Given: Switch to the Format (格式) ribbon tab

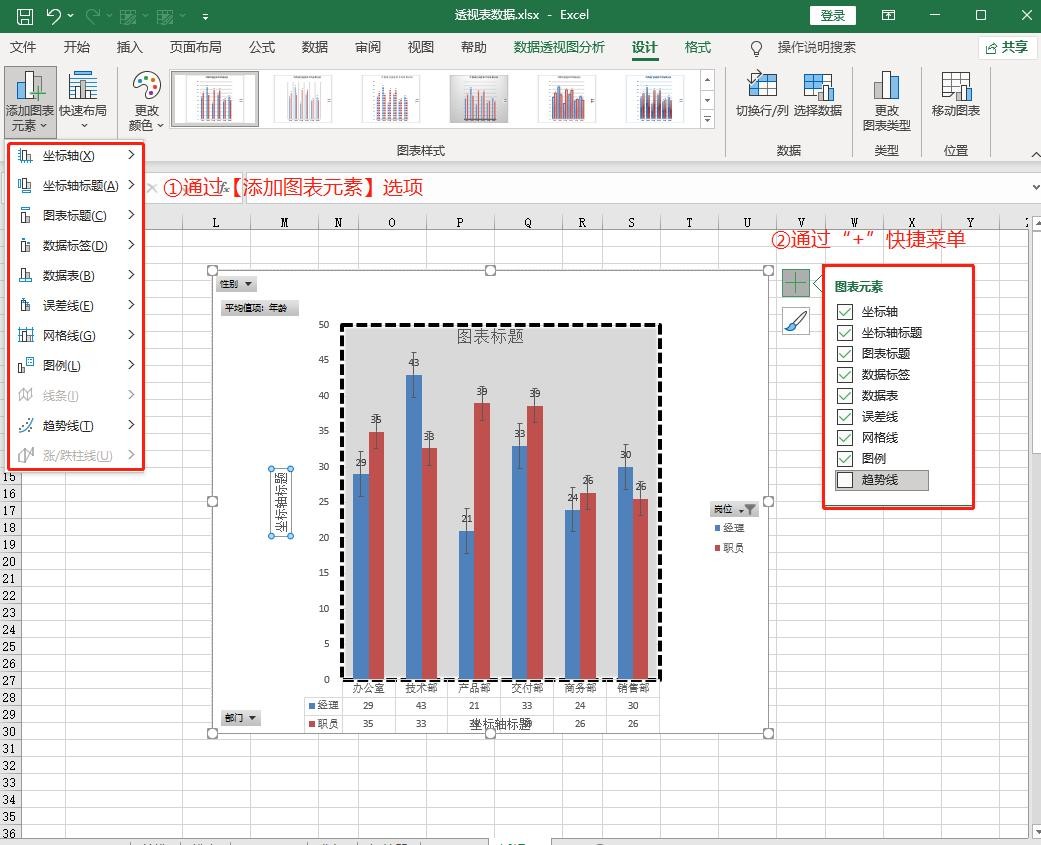Looking at the screenshot, I should [697, 47].
